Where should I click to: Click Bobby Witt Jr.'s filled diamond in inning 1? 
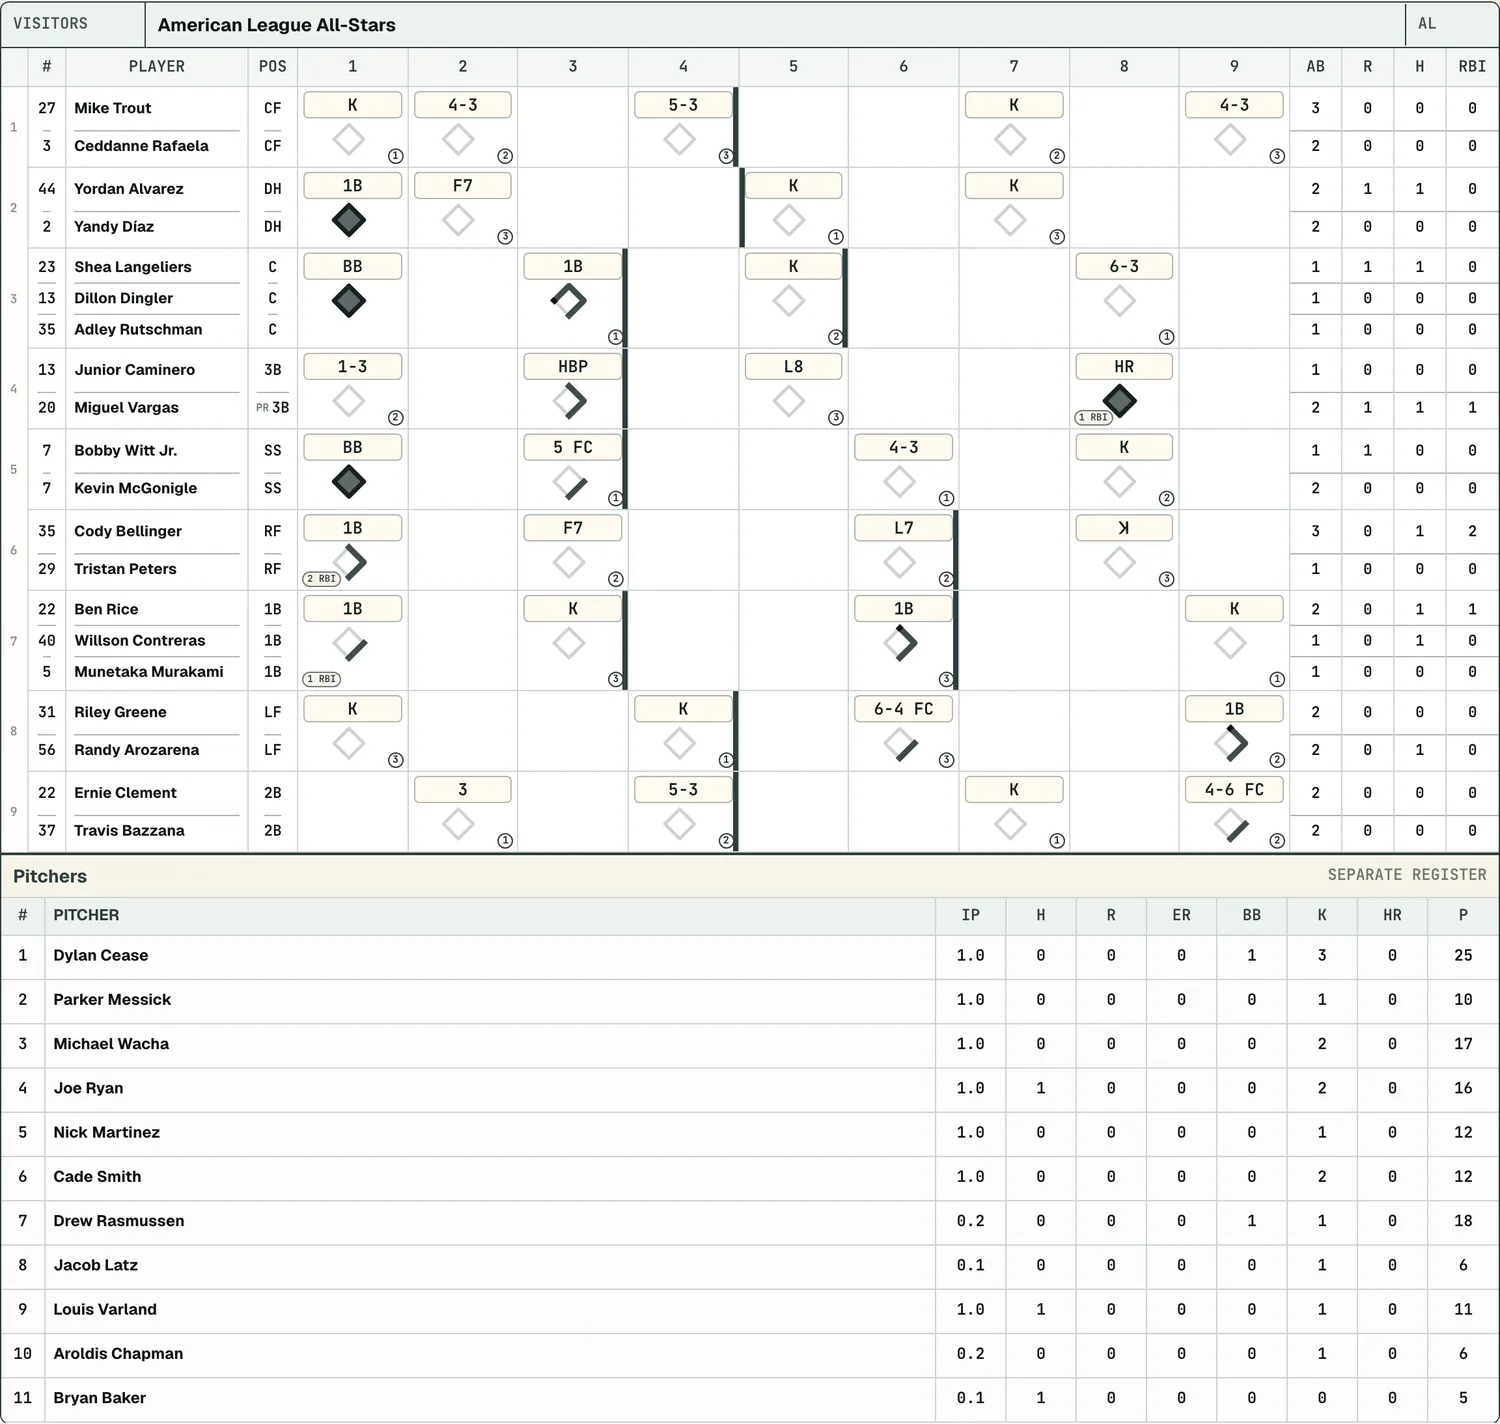click(348, 482)
